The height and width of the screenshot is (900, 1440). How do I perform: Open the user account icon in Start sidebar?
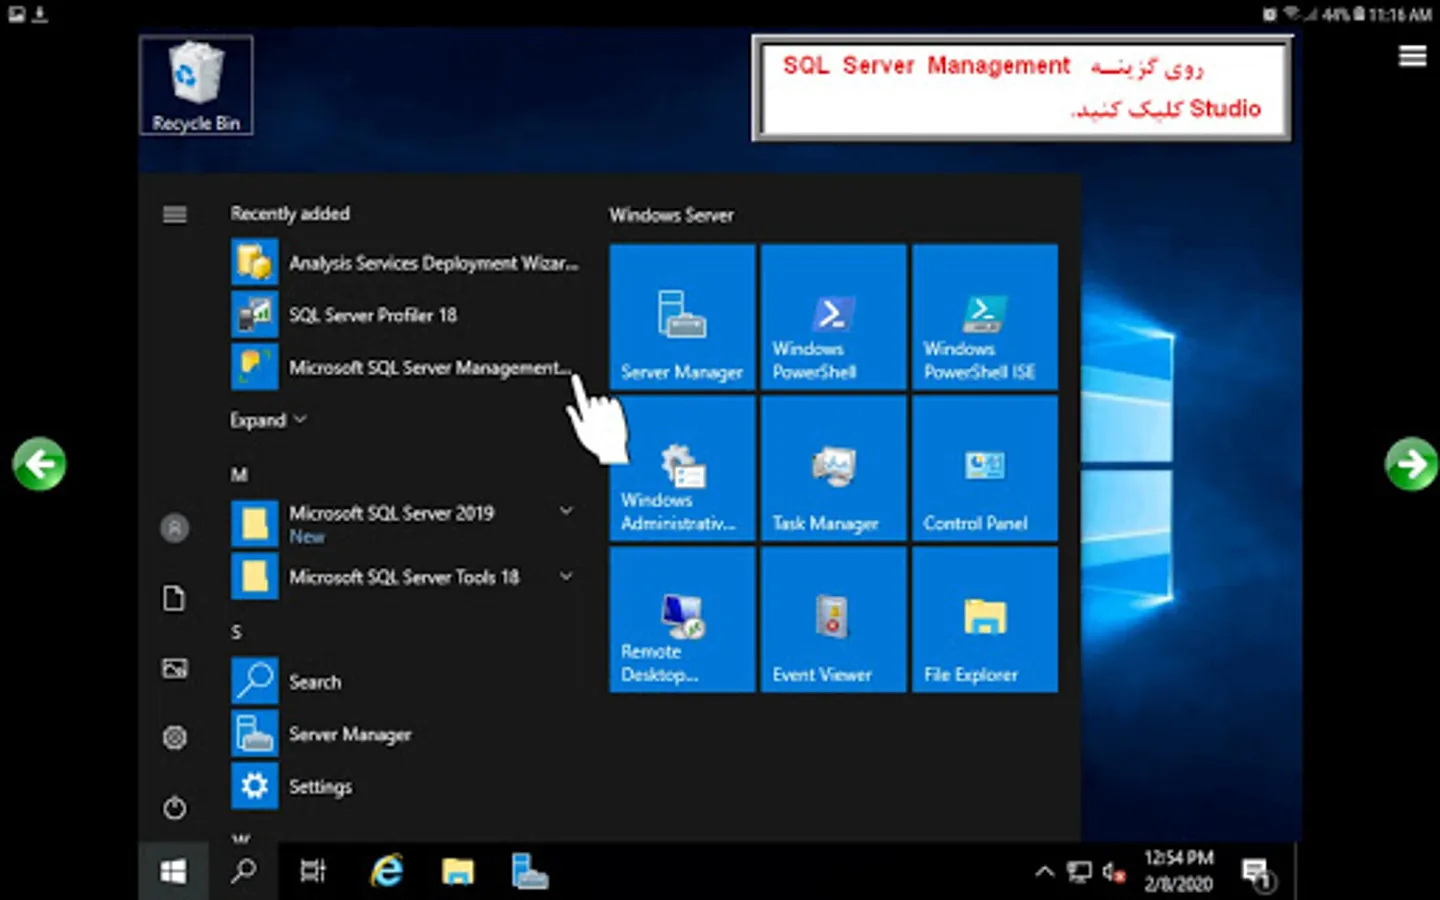(175, 527)
